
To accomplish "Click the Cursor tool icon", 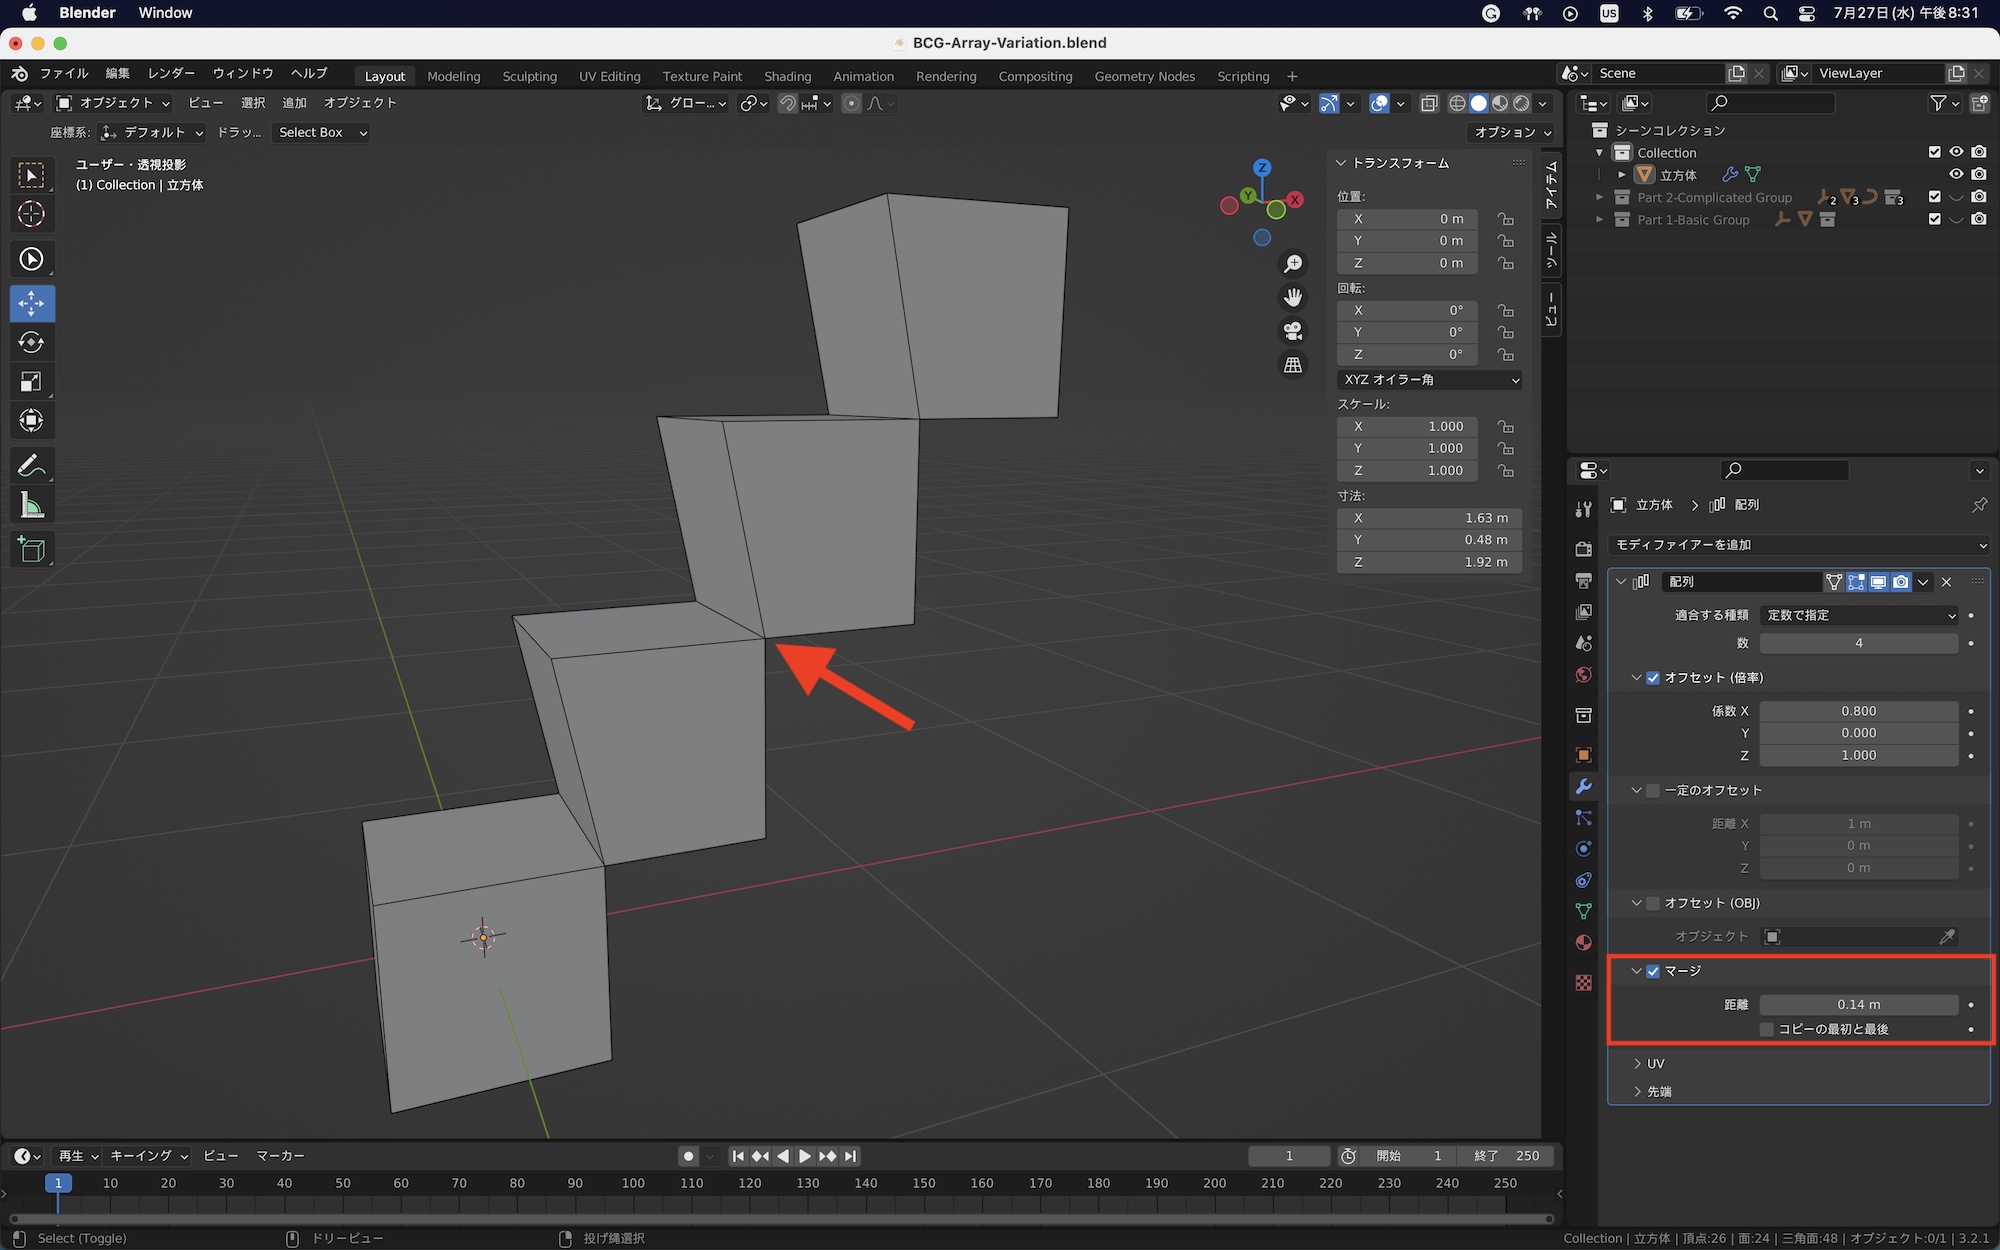I will 31,214.
